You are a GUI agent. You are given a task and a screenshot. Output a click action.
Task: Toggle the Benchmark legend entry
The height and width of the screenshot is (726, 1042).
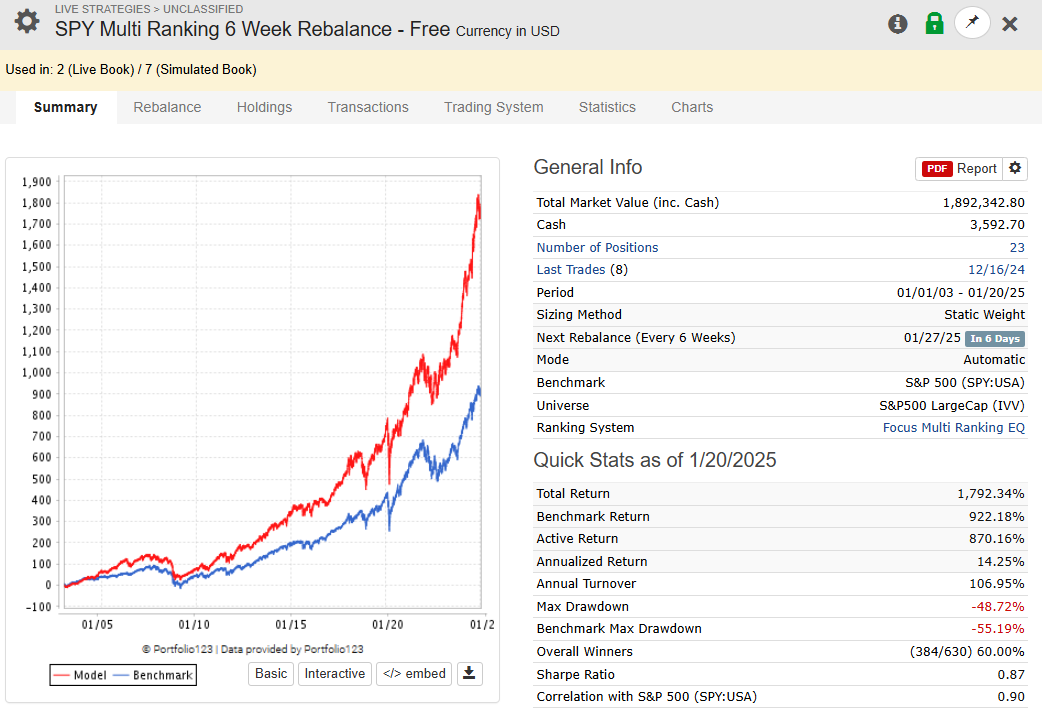pos(153,675)
